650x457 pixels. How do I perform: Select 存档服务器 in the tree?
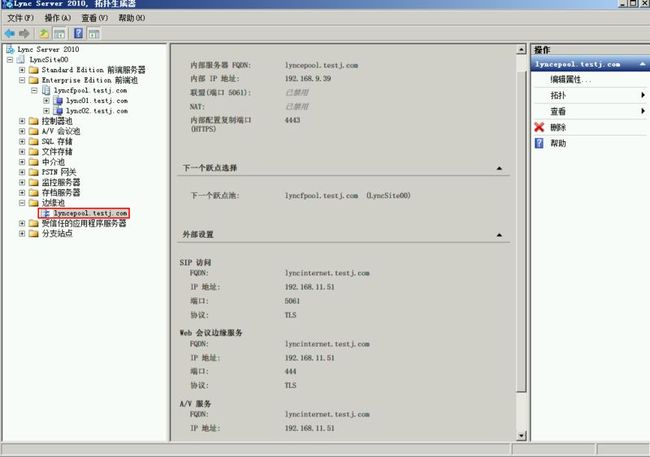(61, 192)
